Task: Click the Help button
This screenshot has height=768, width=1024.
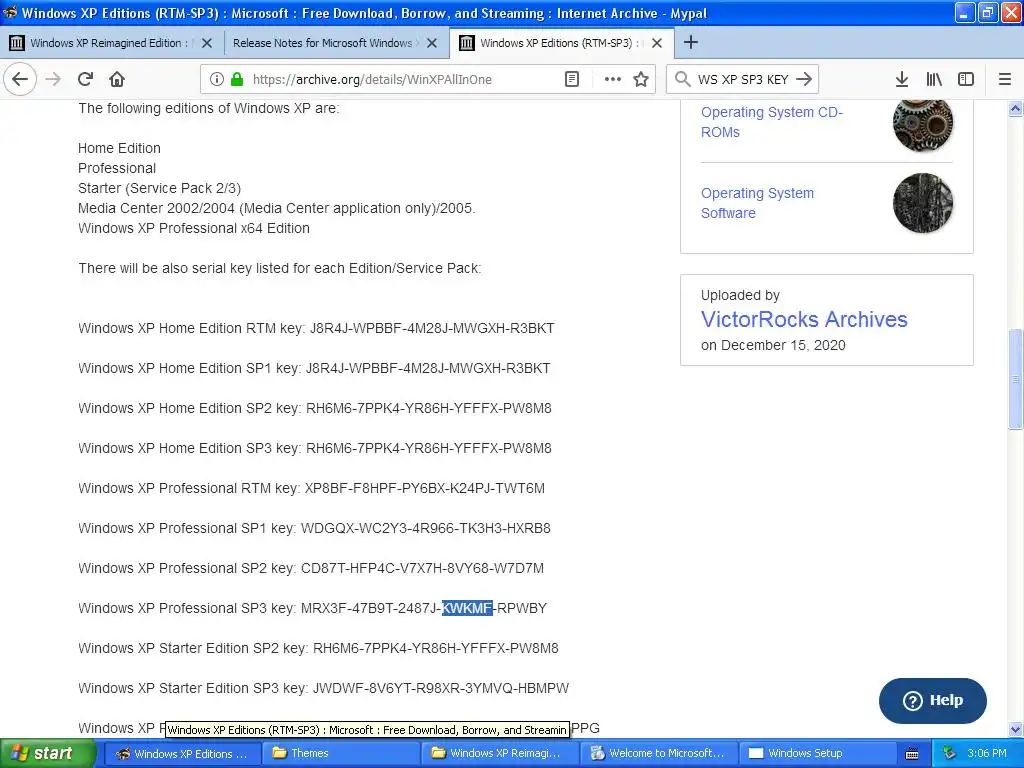Action: click(x=933, y=701)
